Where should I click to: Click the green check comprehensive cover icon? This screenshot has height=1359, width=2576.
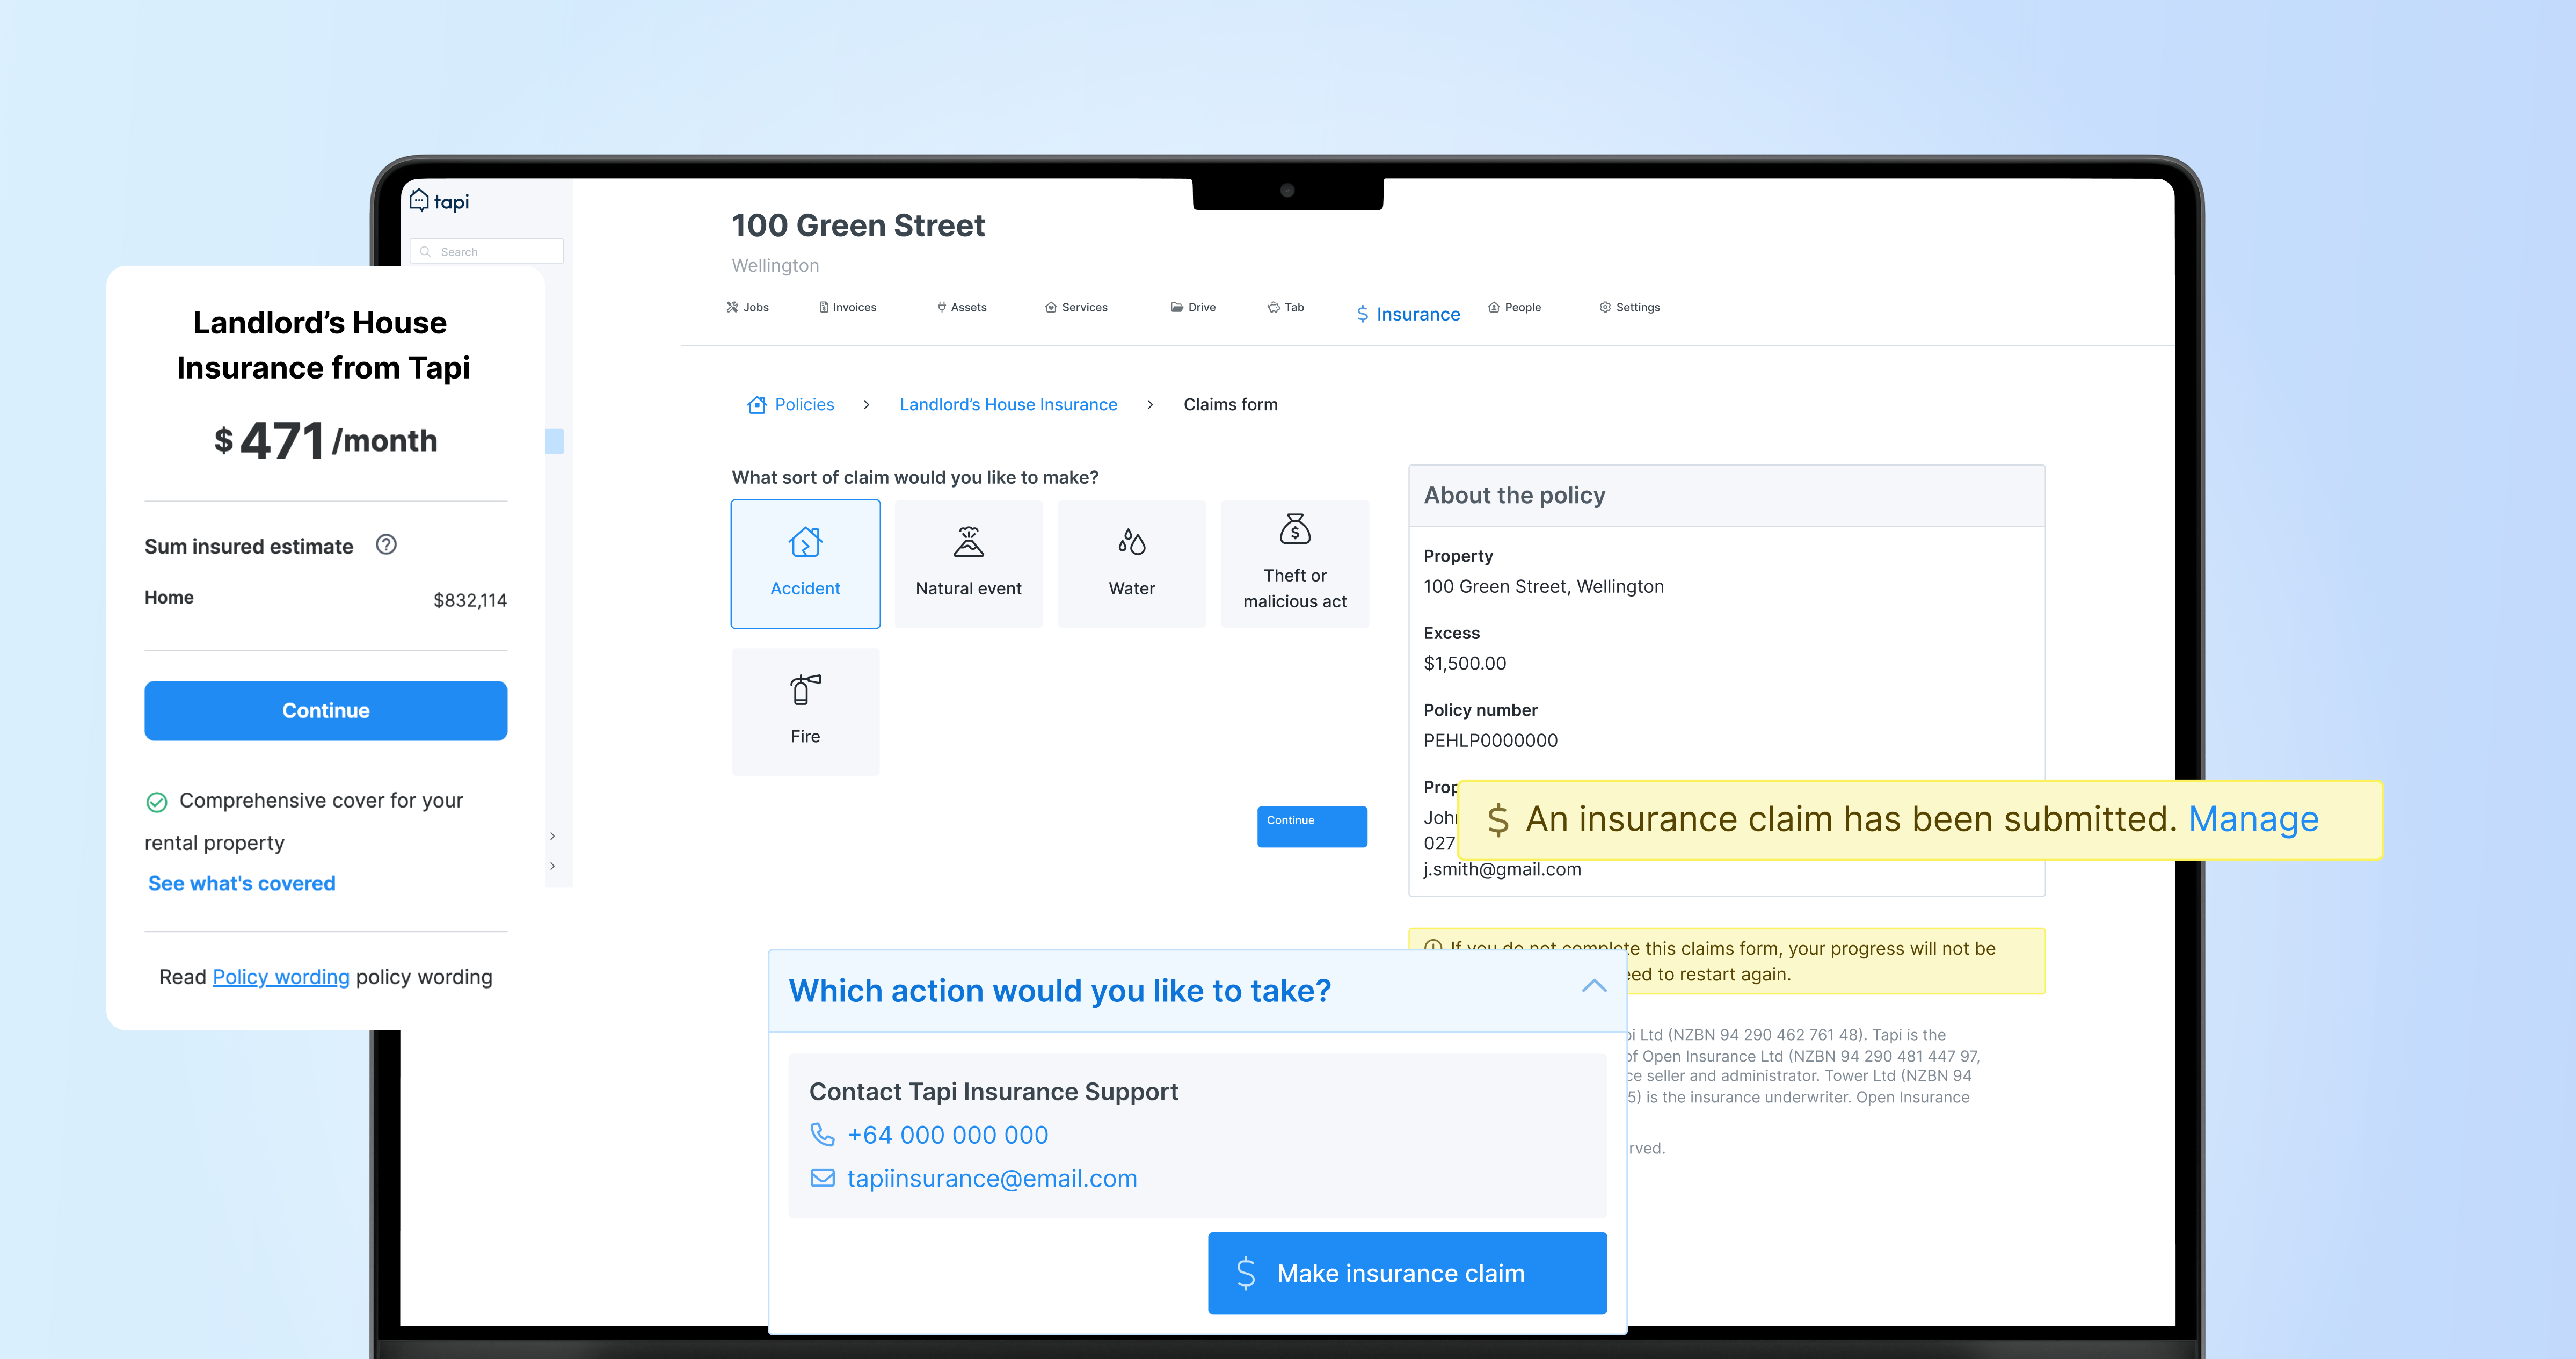pyautogui.click(x=157, y=802)
